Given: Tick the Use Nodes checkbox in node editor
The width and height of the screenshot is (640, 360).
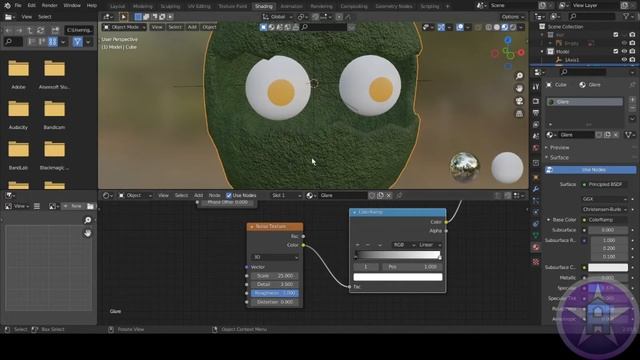Looking at the screenshot, I should (x=229, y=196).
